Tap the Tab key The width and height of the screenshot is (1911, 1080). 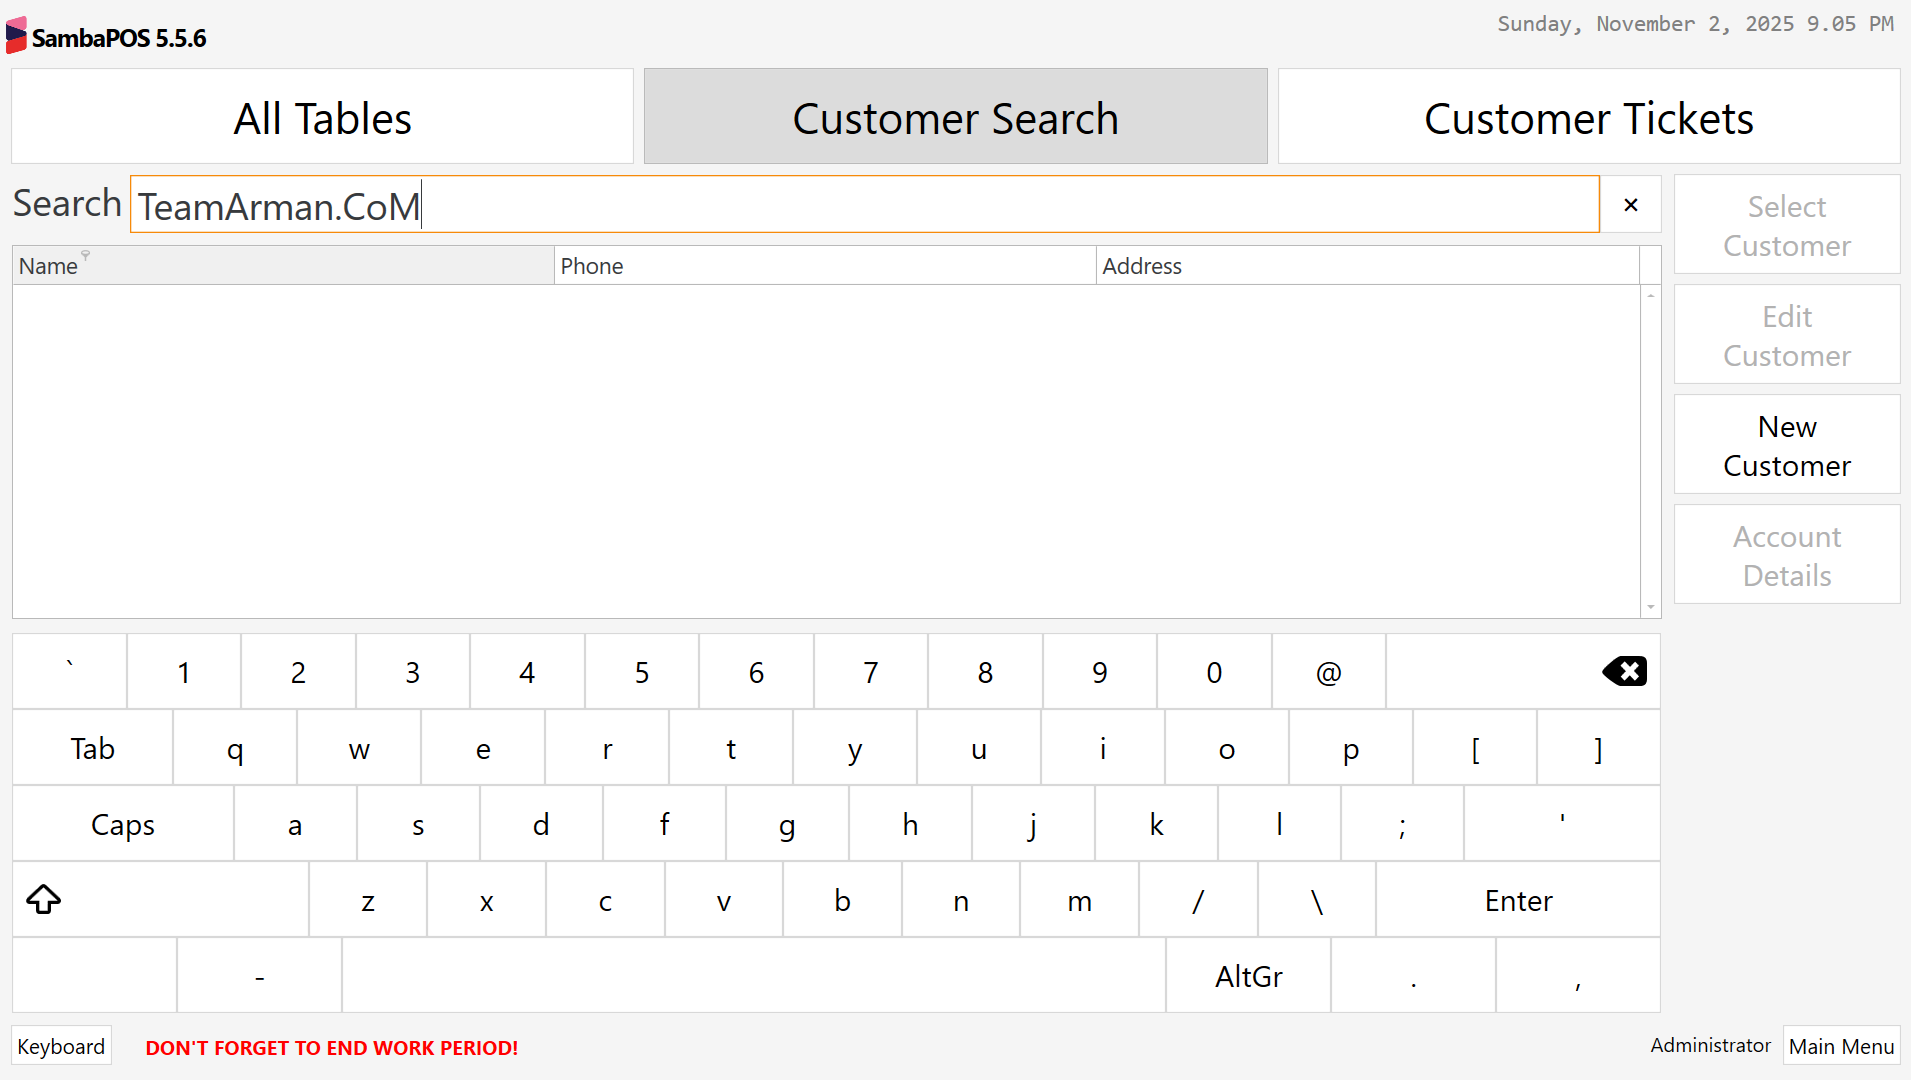(x=93, y=748)
